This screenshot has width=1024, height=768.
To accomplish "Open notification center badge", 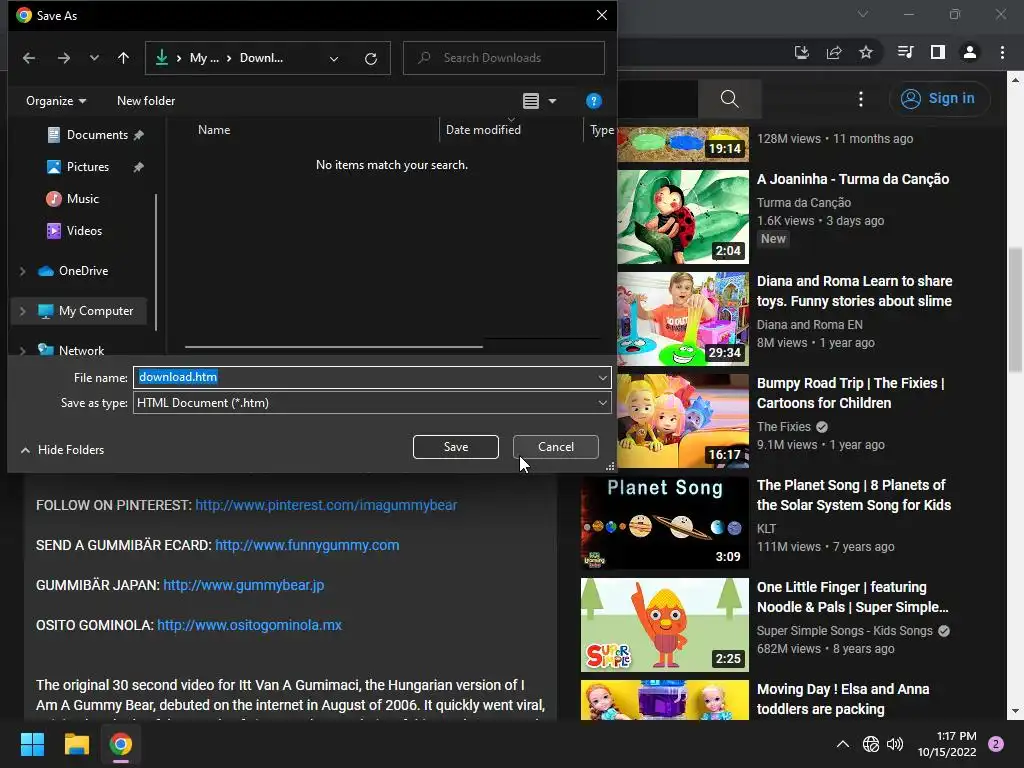I will coord(996,744).
